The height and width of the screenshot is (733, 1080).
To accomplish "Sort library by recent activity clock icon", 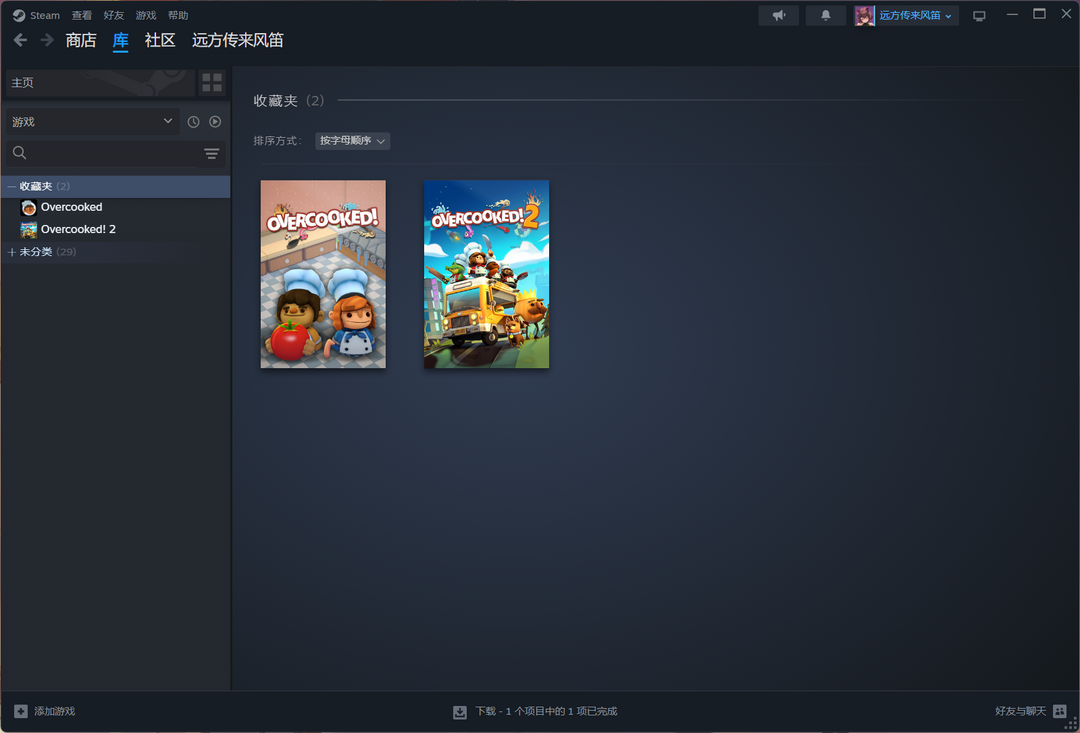I will tap(194, 122).
